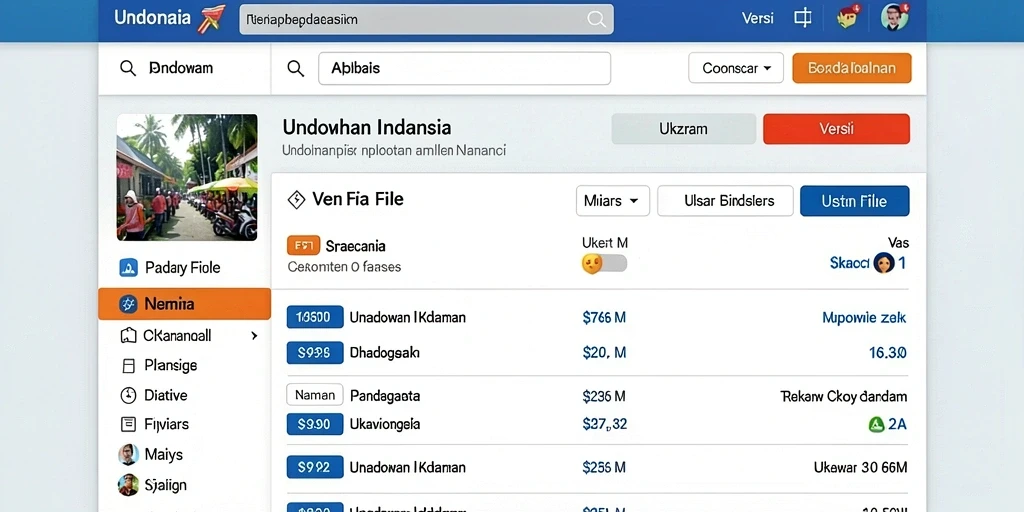The width and height of the screenshot is (1024, 512).
Task: Click the Maiys avatar icon
Action: coord(129,455)
